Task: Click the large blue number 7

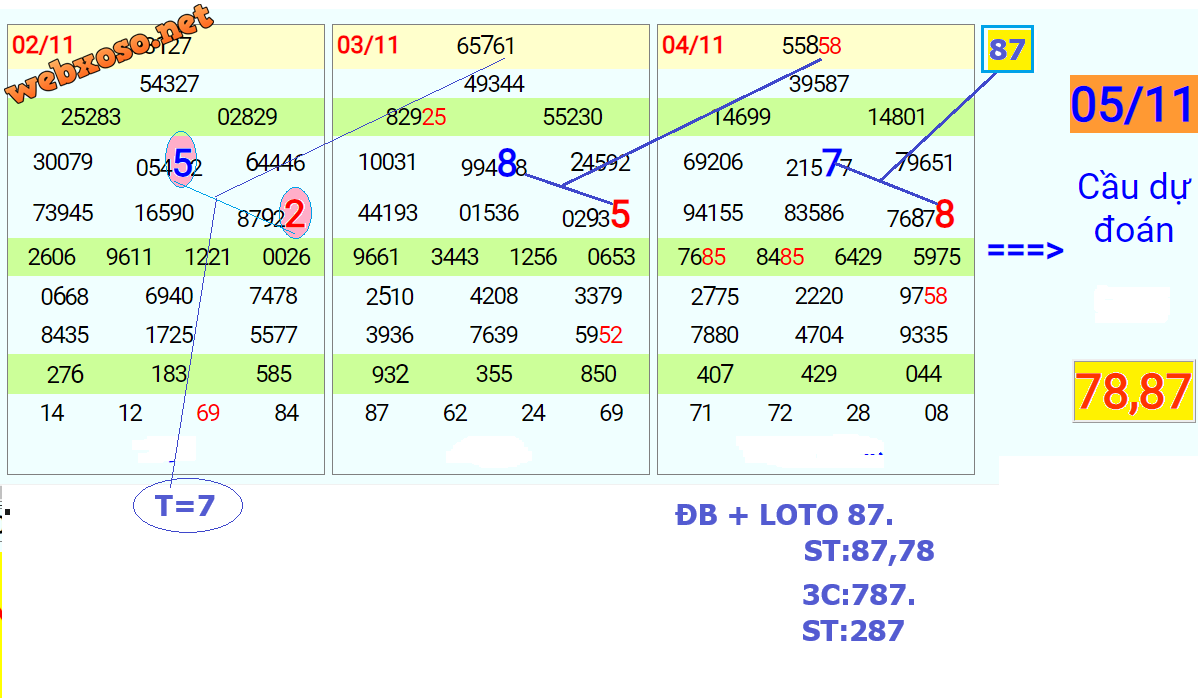Action: tap(832, 163)
